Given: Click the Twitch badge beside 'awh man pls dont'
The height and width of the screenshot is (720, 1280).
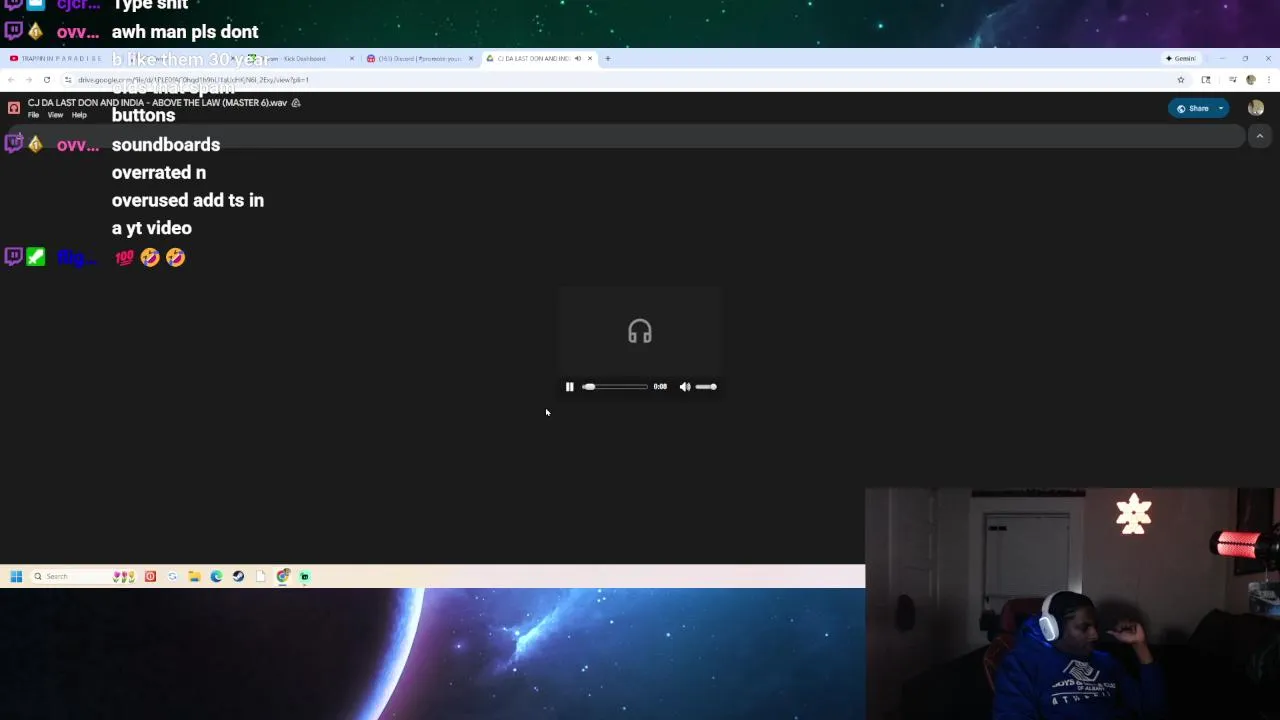Looking at the screenshot, I should pyautogui.click(x=13, y=31).
